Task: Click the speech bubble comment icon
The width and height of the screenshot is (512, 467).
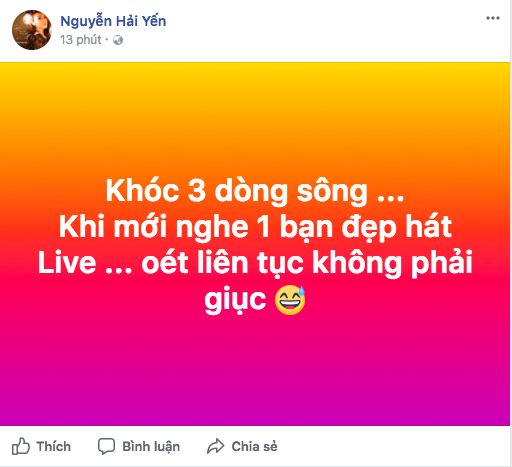Action: (106, 446)
